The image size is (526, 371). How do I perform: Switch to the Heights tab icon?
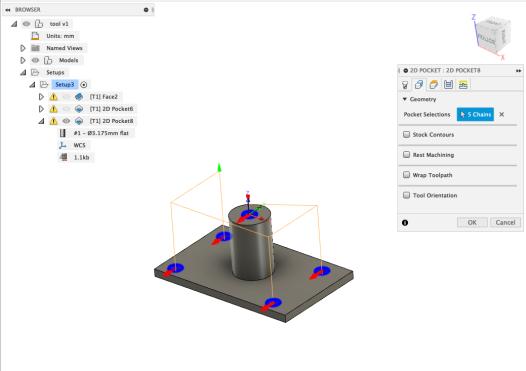tap(433, 85)
